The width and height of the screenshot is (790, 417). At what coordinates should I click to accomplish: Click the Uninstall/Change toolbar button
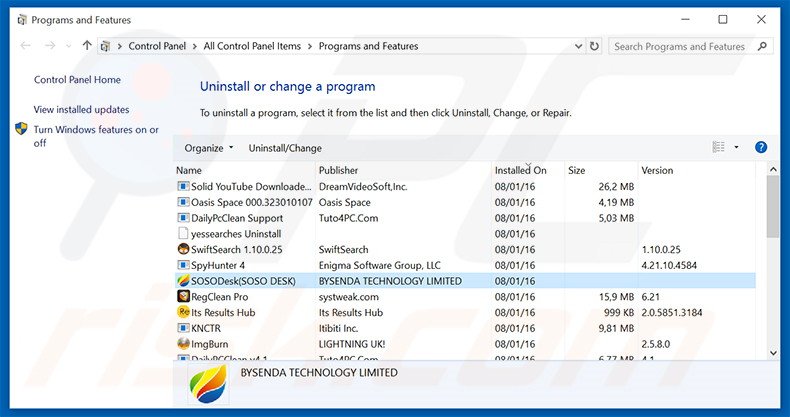285,148
